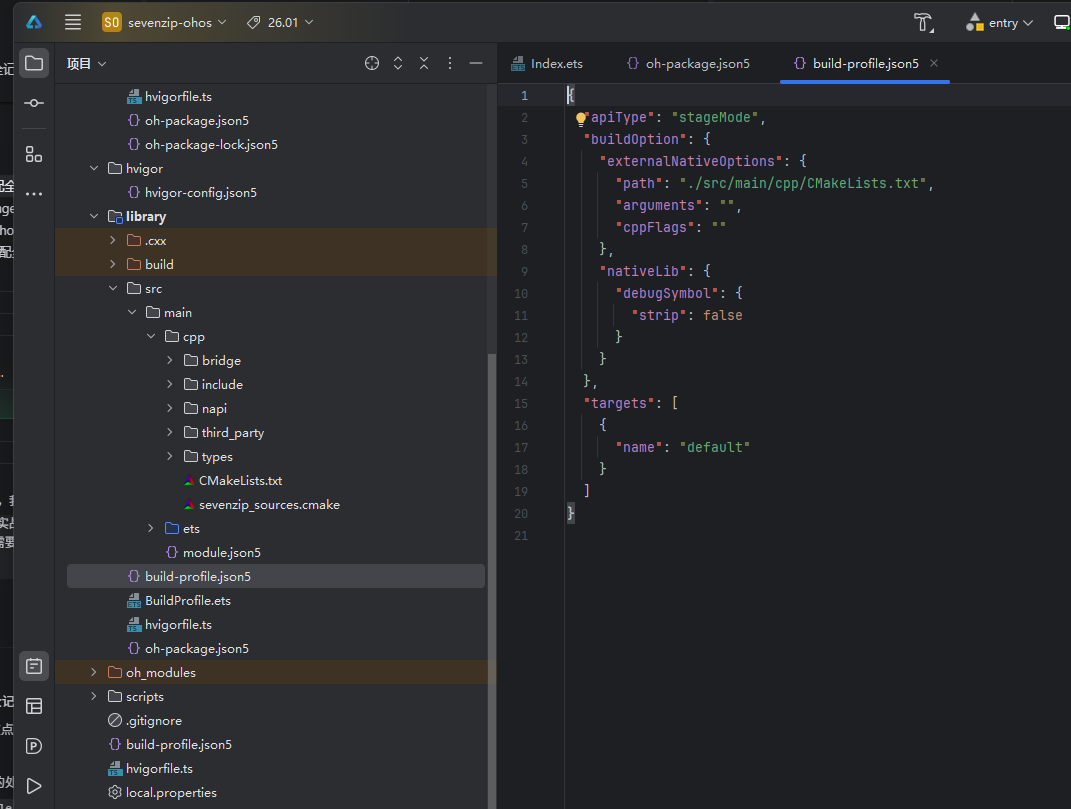The width and height of the screenshot is (1071, 809).
Task: Open project panel options menu
Action: (449, 64)
